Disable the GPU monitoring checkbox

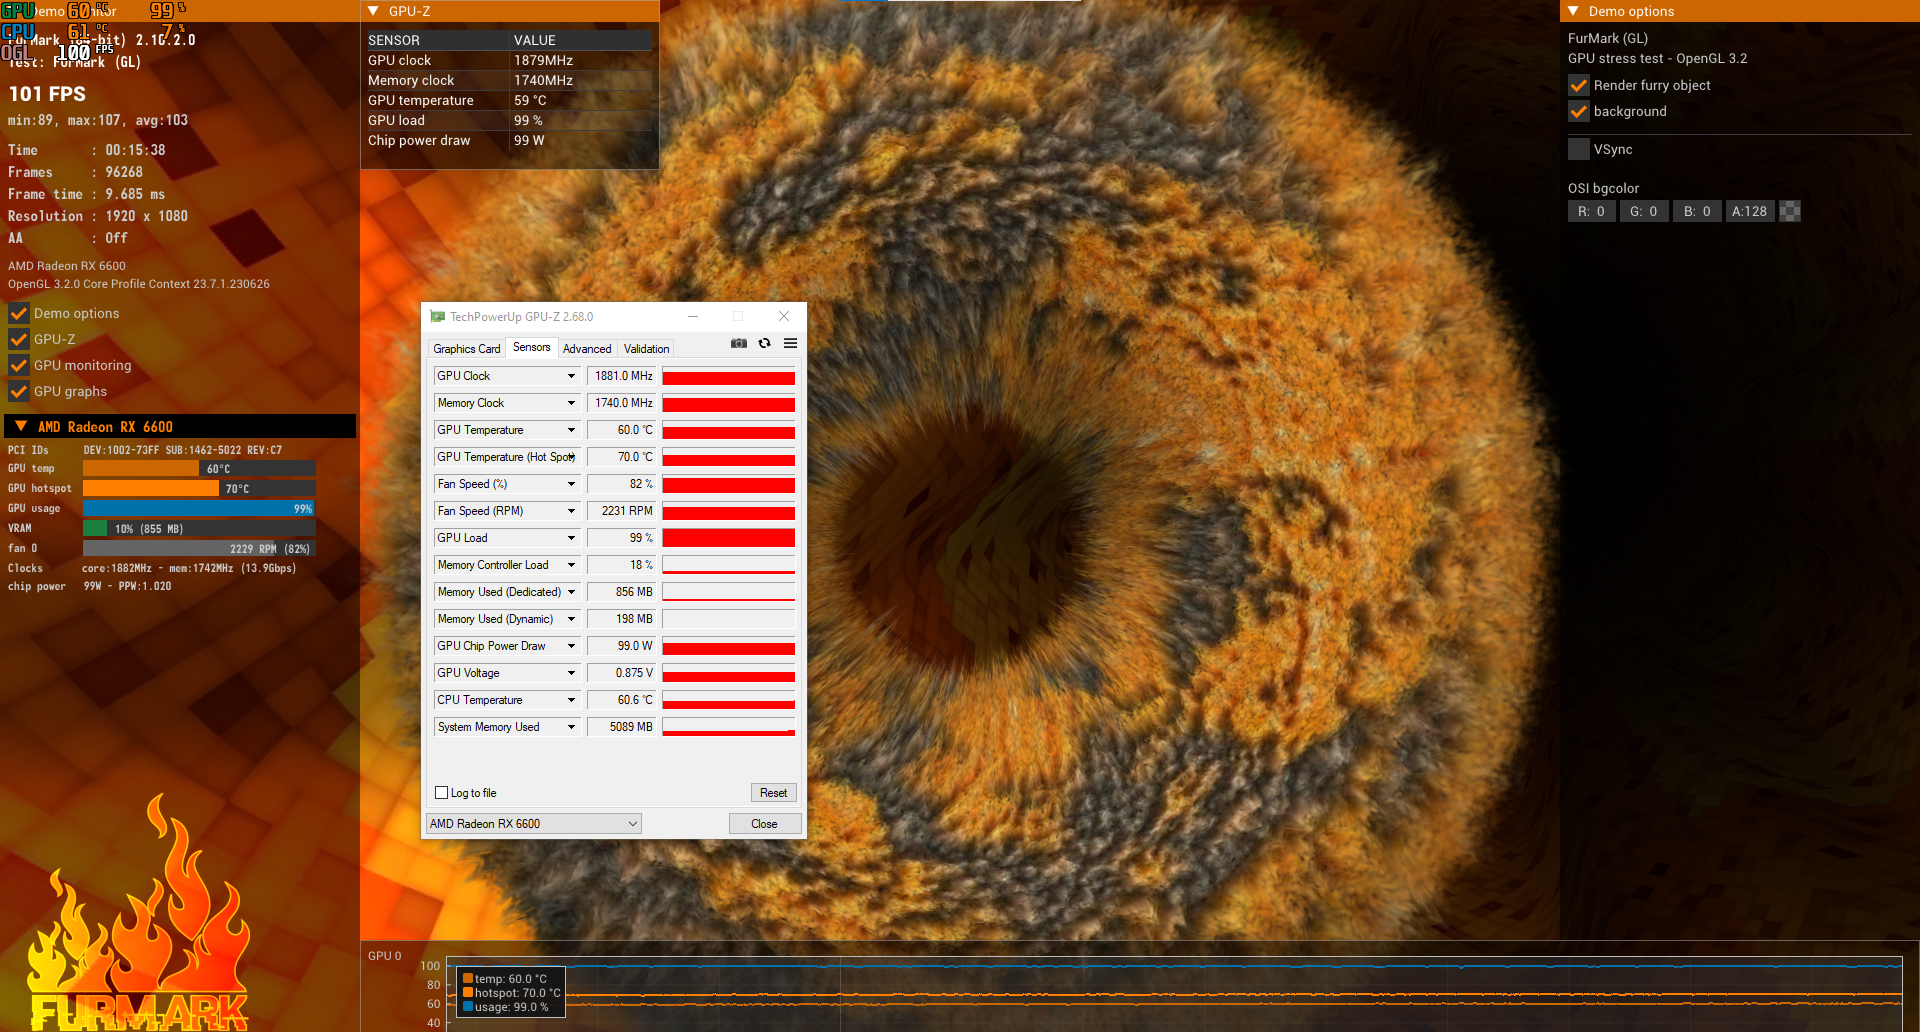tap(19, 365)
